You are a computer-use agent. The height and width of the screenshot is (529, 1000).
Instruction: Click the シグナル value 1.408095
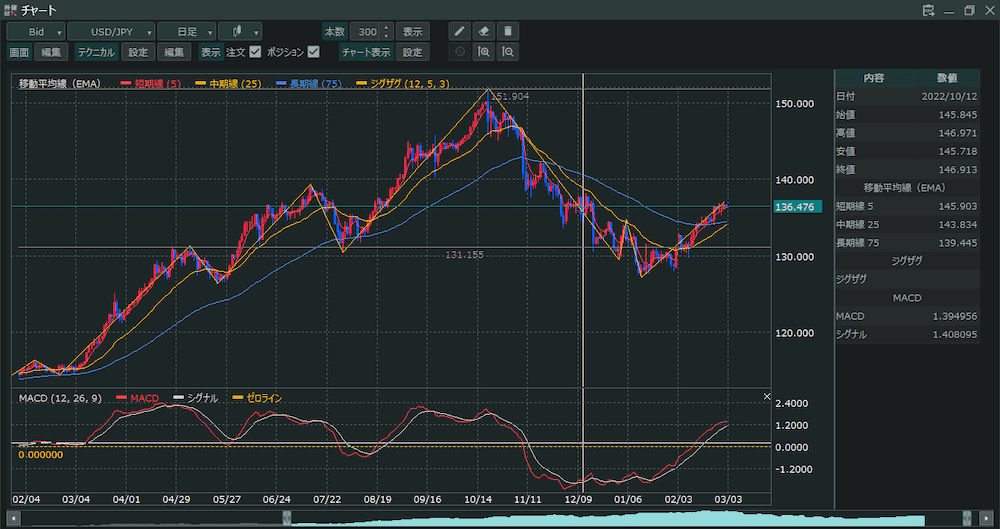pyautogui.click(x=955, y=334)
